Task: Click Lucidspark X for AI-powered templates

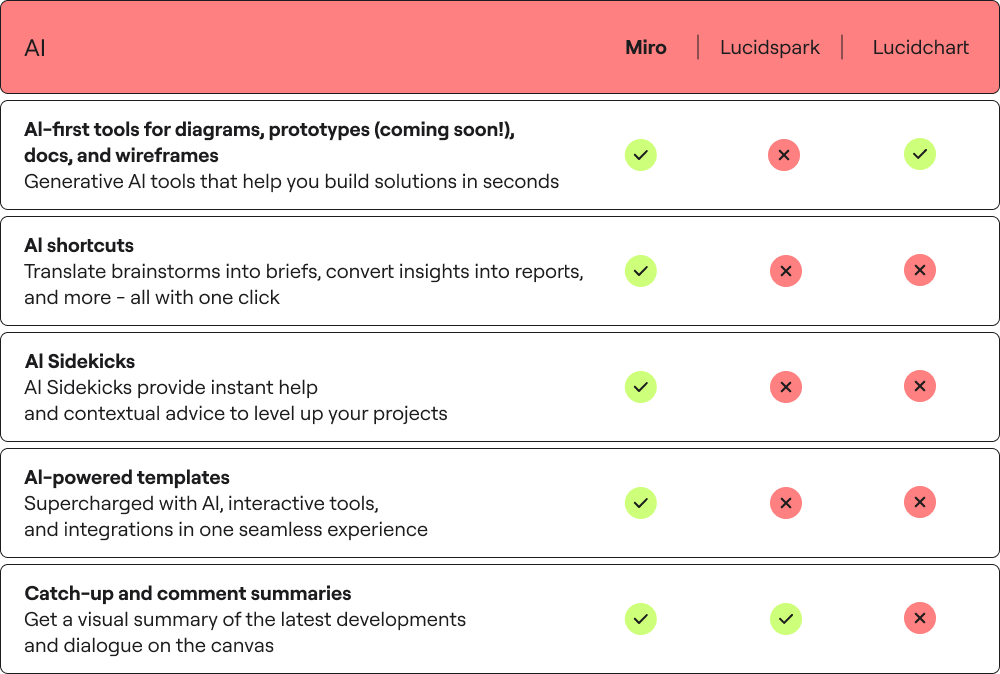Action: coord(786,503)
